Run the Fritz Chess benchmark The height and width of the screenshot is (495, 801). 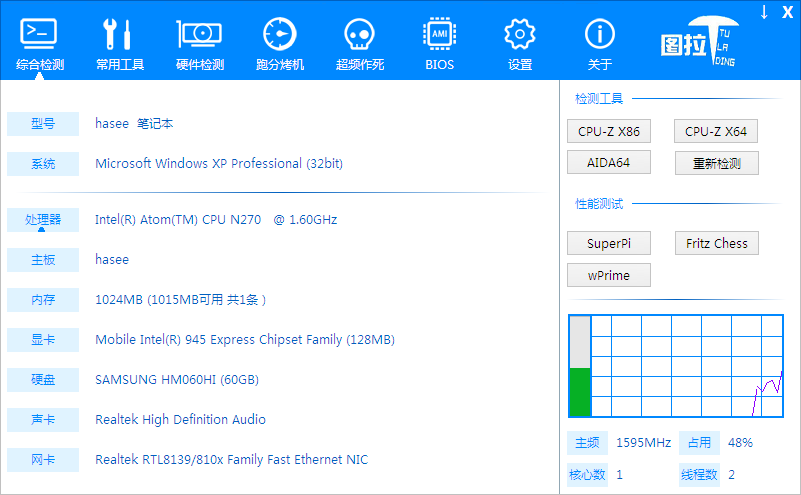(x=716, y=243)
